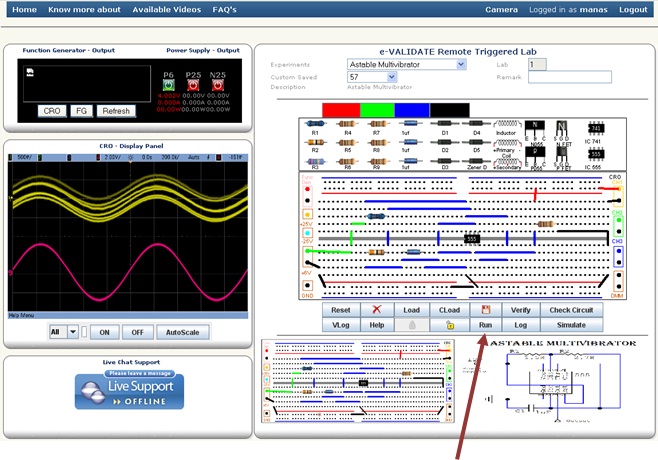The height and width of the screenshot is (460, 658).
Task: Pick the green wire color swatch
Action: (x=375, y=108)
